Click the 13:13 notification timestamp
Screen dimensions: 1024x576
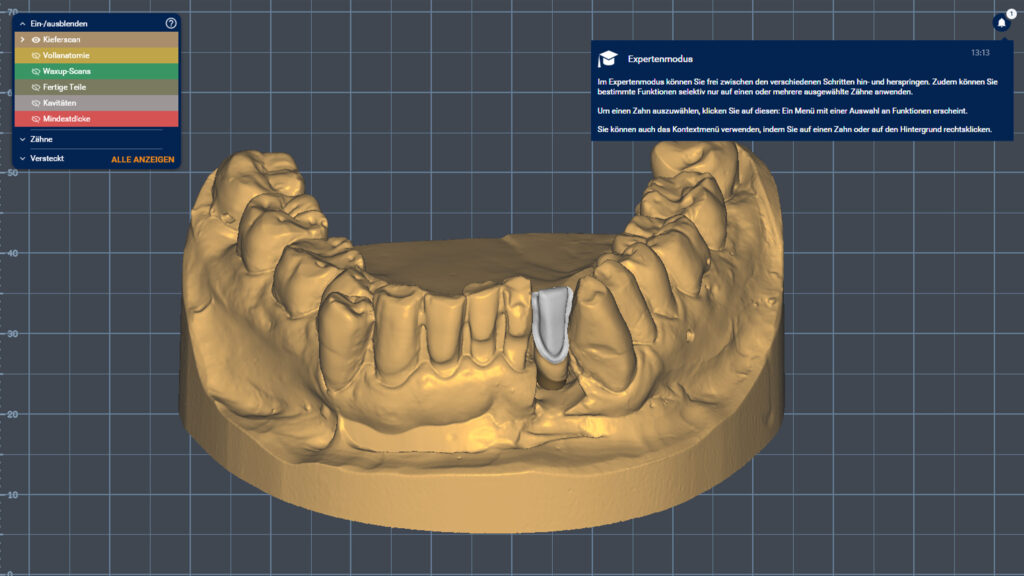979,52
